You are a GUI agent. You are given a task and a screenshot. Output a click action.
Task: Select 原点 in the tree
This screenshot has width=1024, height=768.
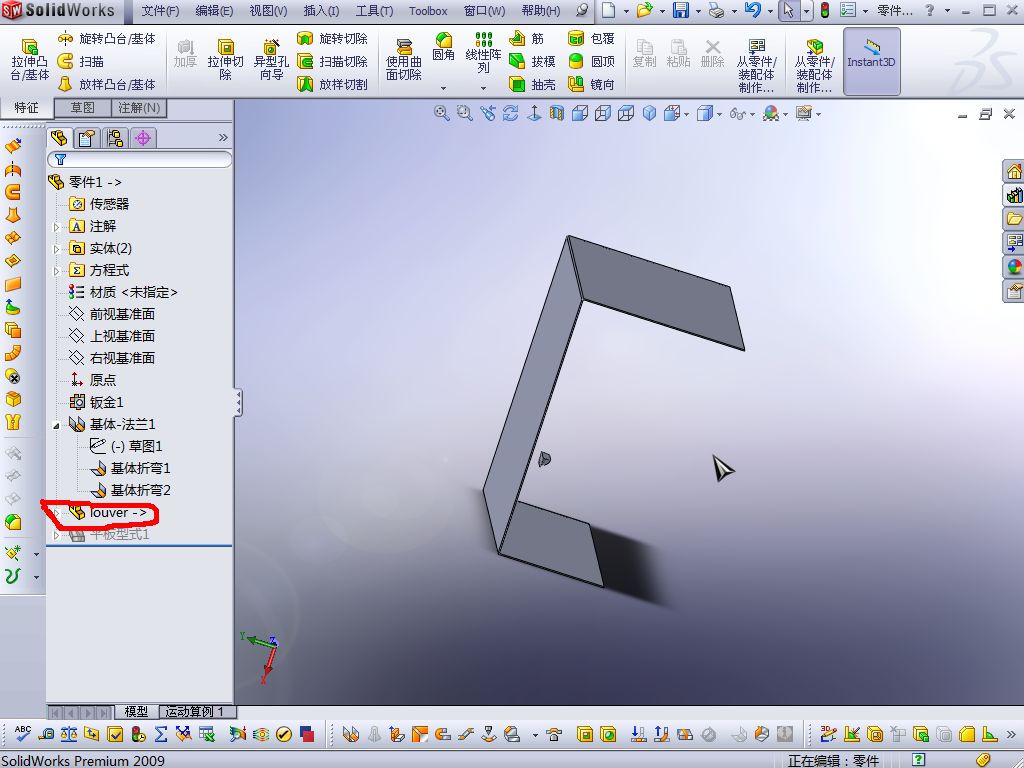pos(92,379)
